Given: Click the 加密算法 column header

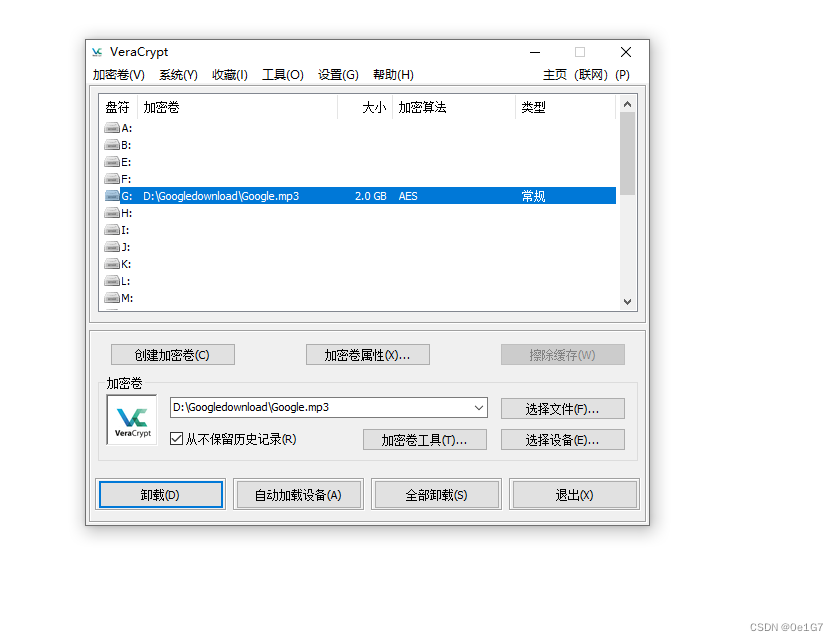Looking at the screenshot, I should tap(454, 107).
